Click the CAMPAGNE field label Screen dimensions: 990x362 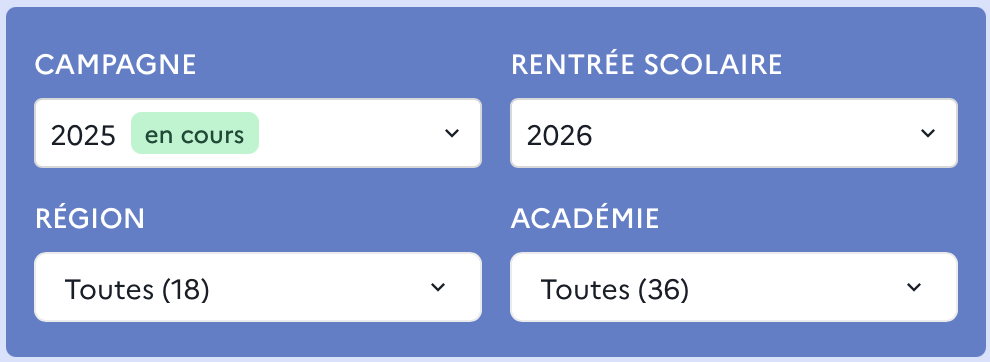tap(116, 65)
